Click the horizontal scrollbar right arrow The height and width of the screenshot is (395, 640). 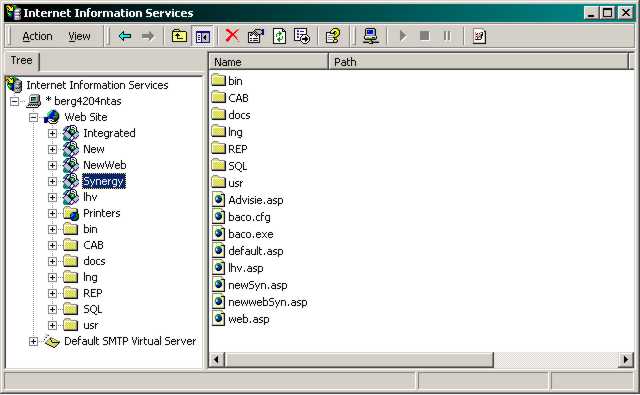pyautogui.click(x=626, y=360)
